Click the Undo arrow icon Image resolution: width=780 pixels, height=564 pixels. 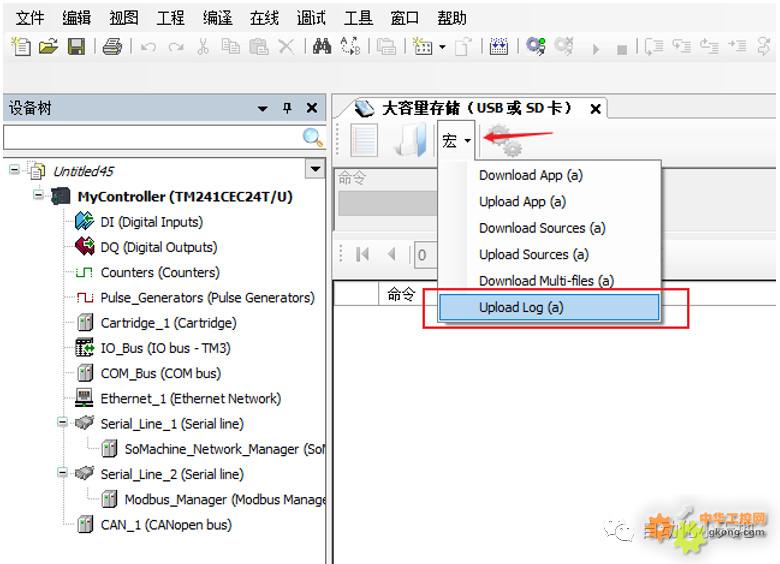[148, 47]
